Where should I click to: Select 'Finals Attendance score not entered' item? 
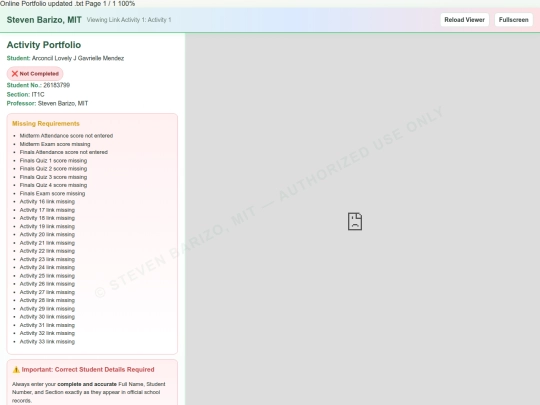(64, 152)
